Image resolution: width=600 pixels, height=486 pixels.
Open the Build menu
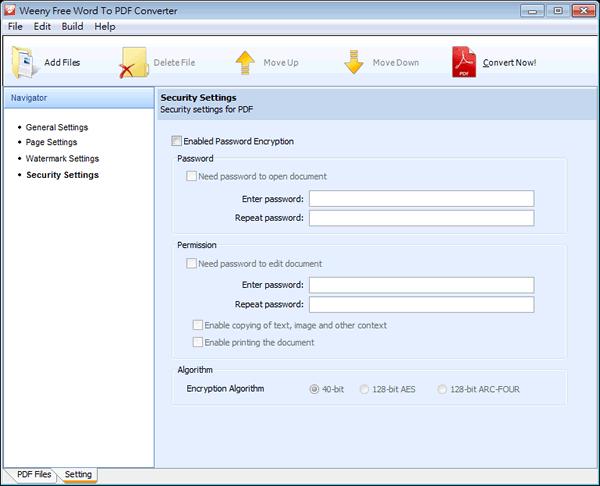tap(72, 26)
